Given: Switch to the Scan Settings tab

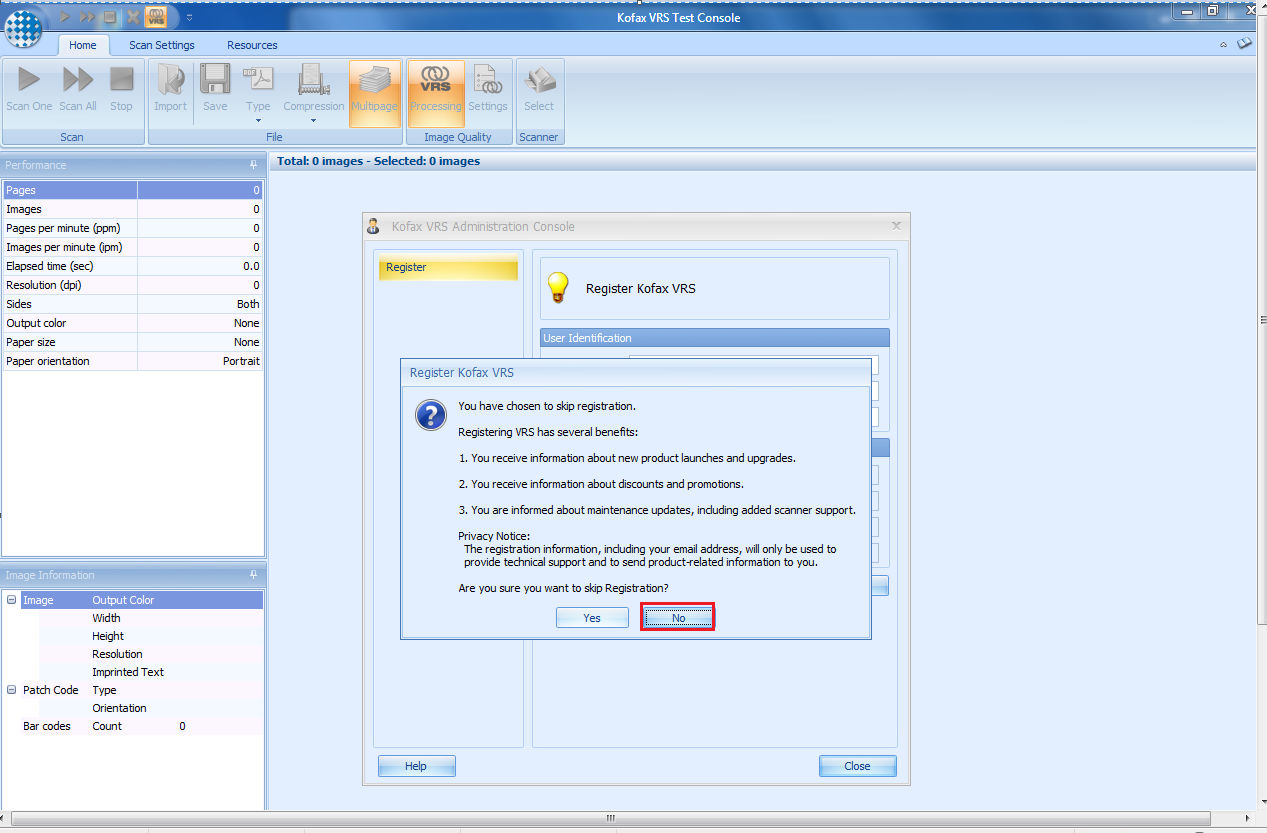Looking at the screenshot, I should (161, 45).
